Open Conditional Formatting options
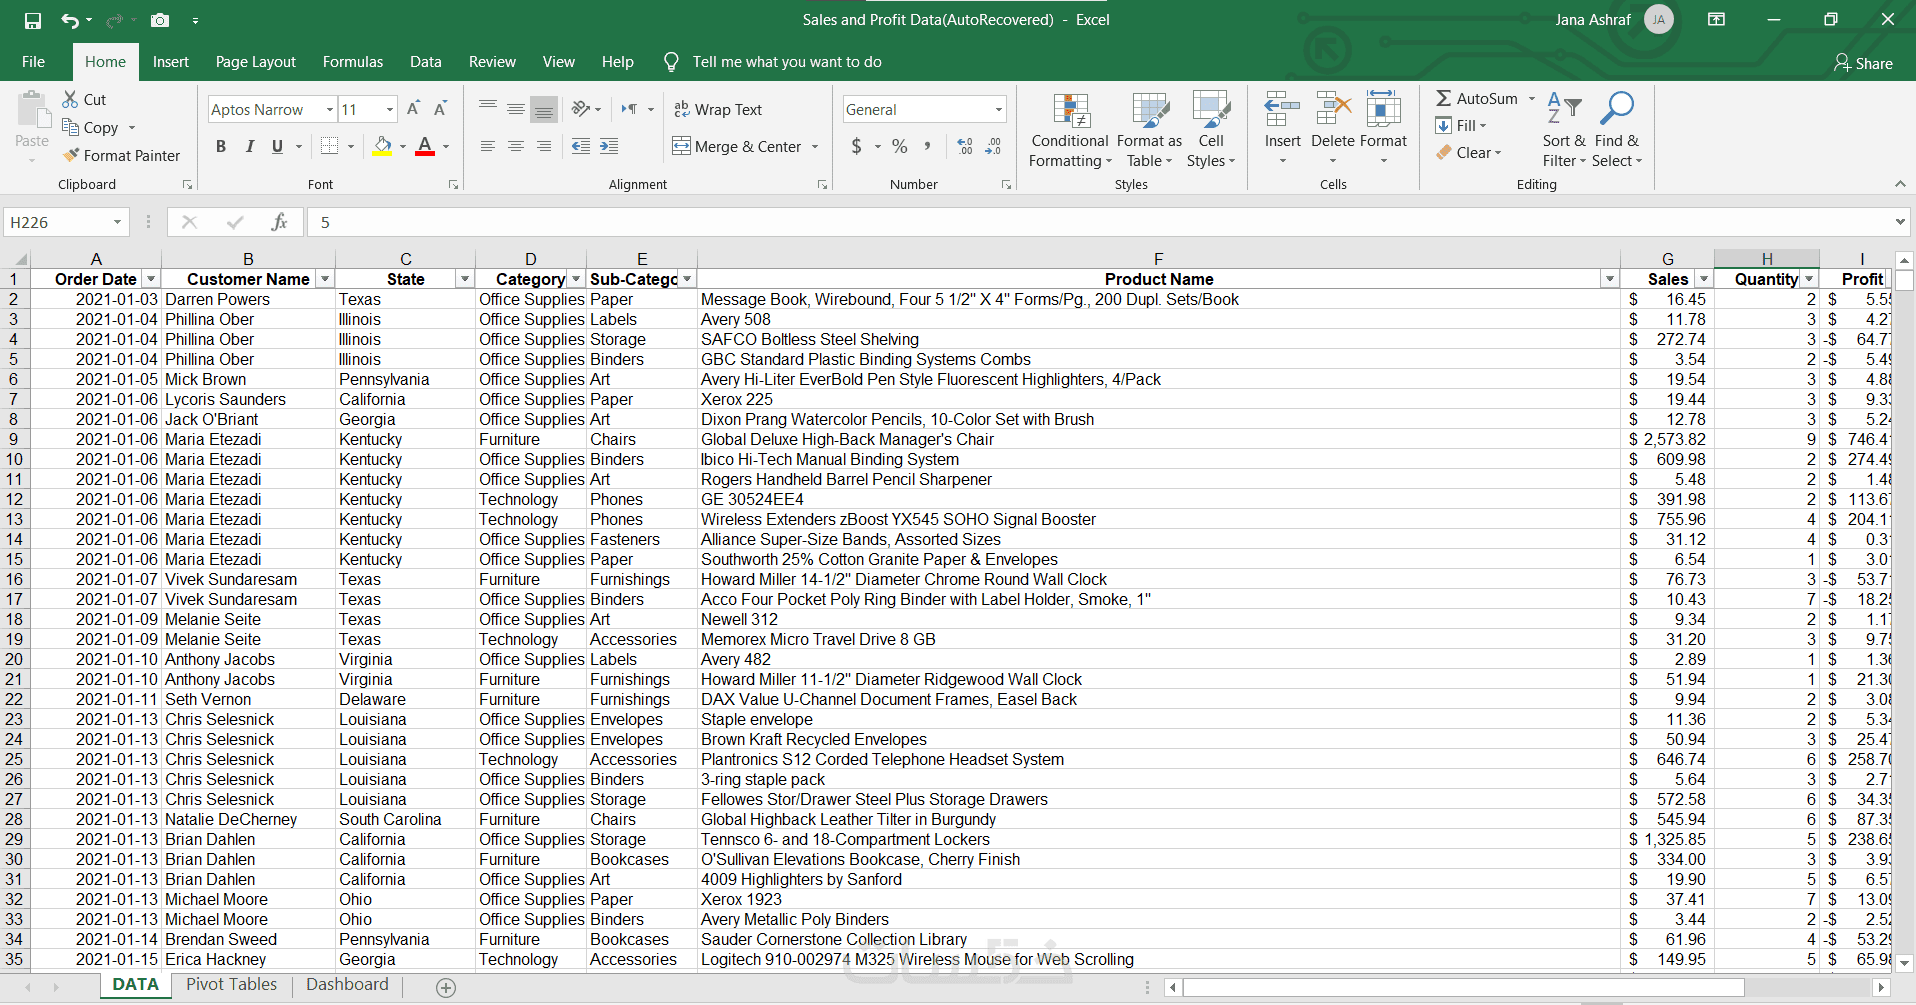1916x1005 pixels. click(1070, 131)
